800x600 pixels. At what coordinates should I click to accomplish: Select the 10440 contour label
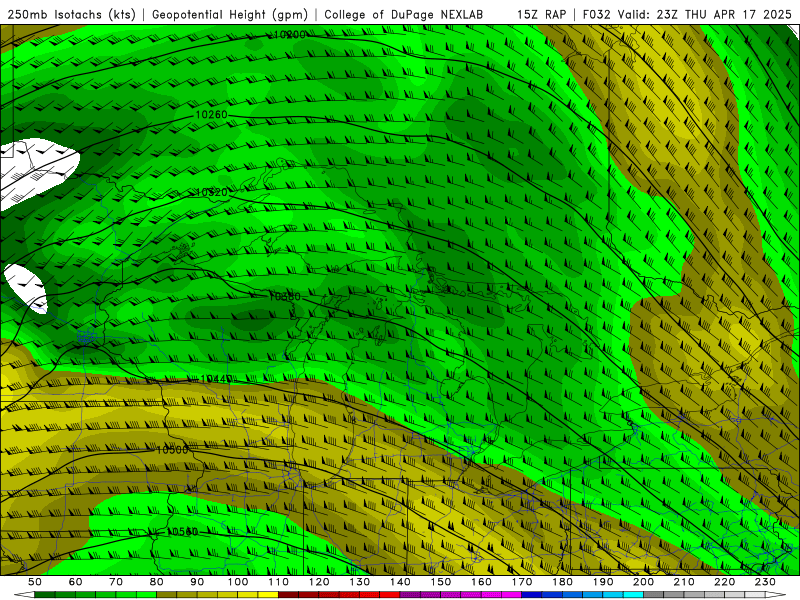pos(216,379)
